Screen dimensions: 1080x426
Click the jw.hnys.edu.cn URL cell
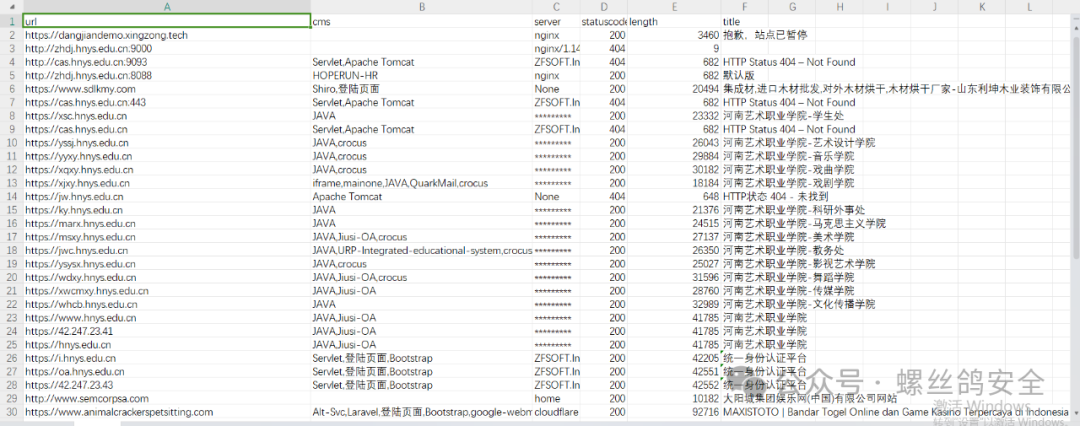[x=167, y=196]
